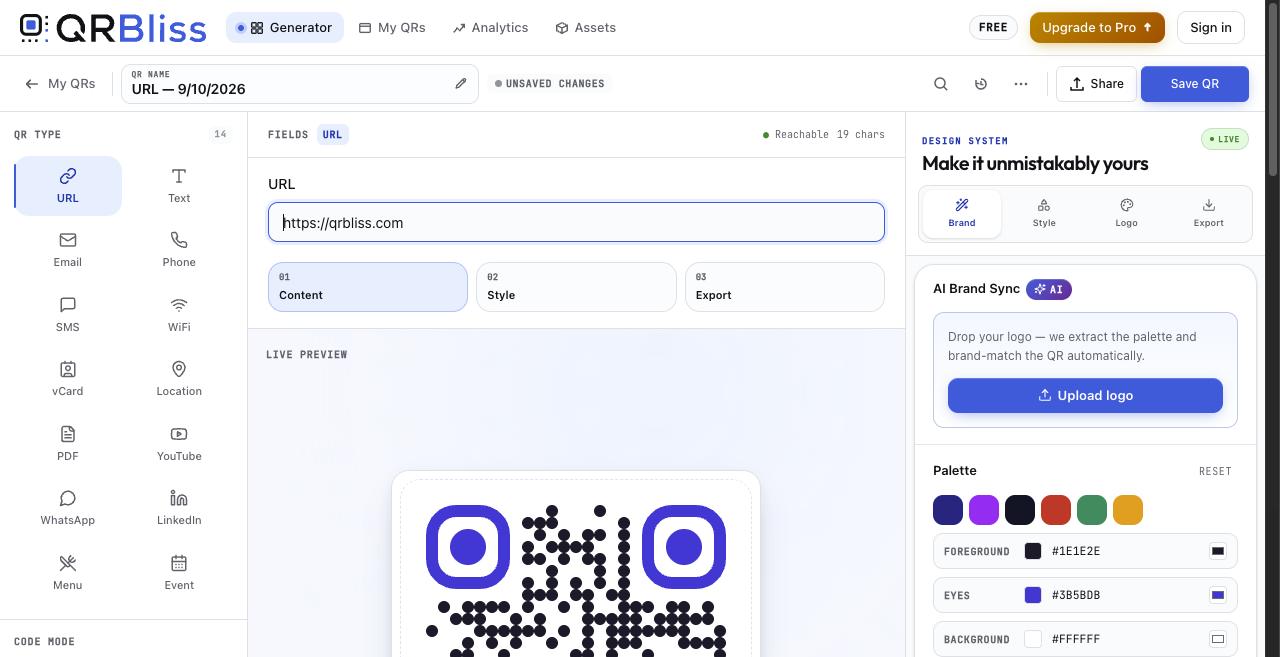Click the background #FFFFFF swatch
The height and width of the screenshot is (657, 1280).
point(1033,639)
